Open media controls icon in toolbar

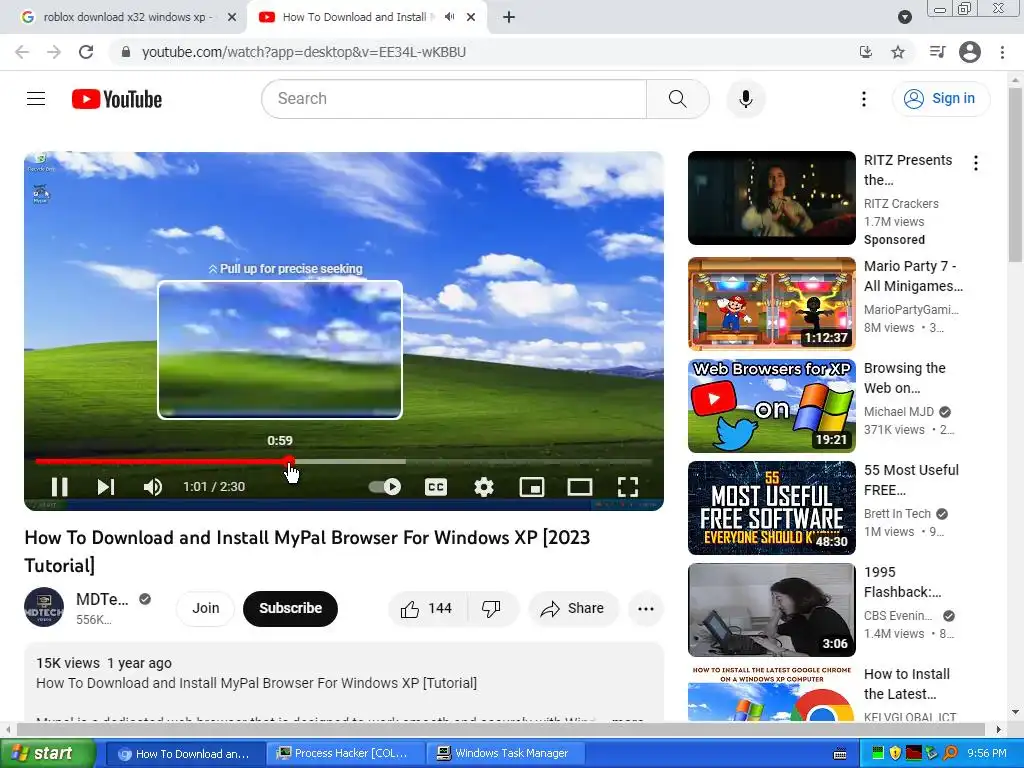click(937, 52)
